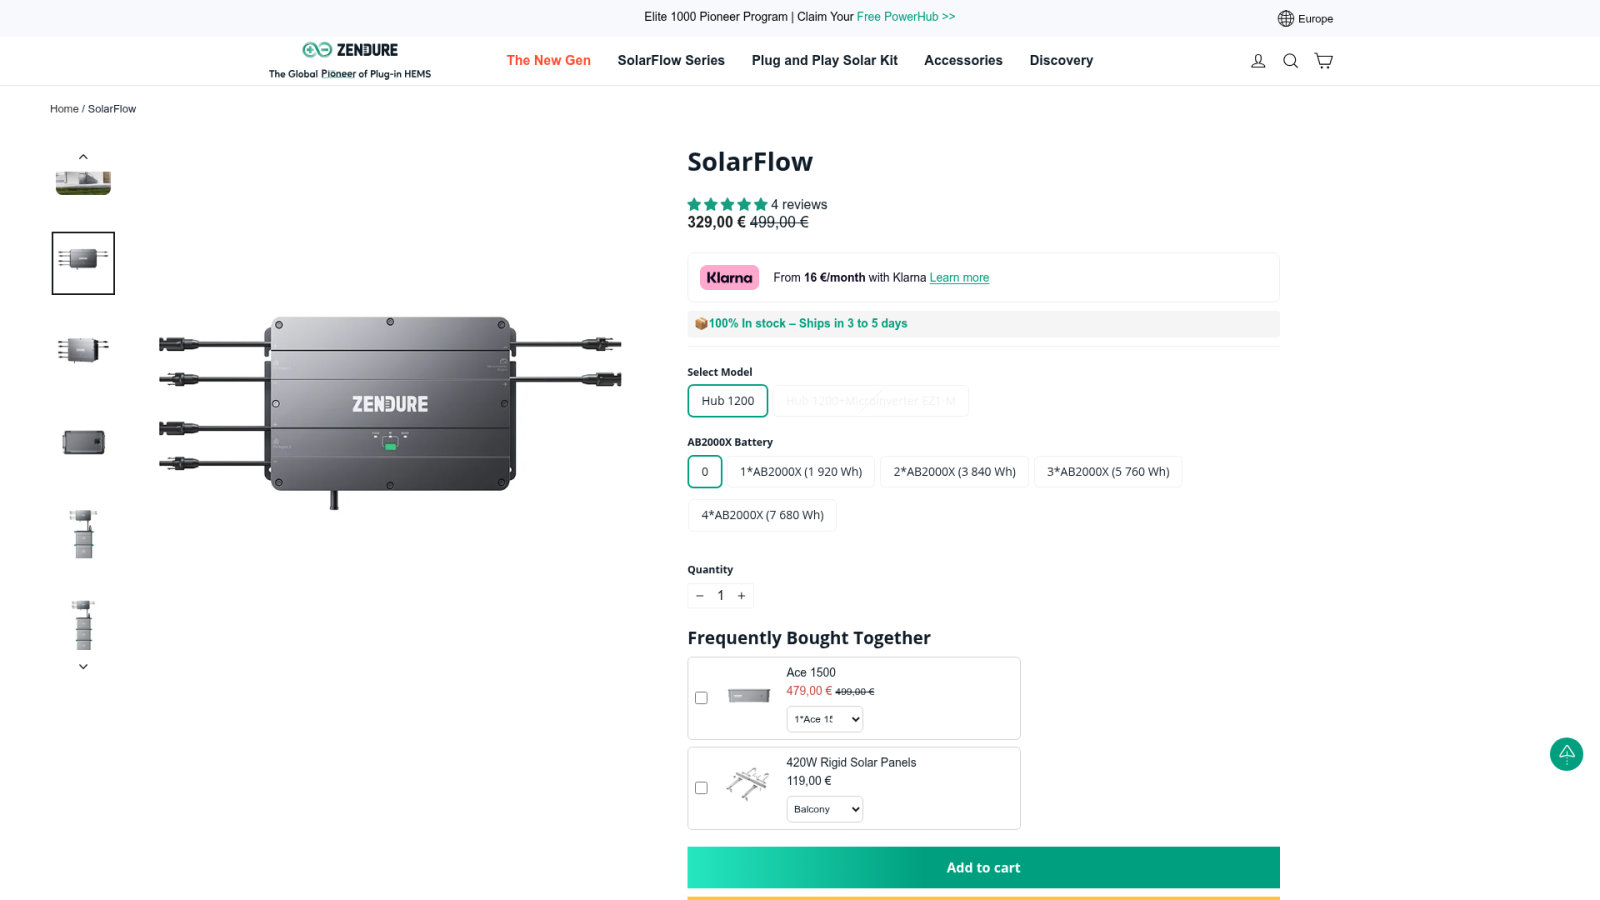
Task: Click the 420W Rigid Solar Panels image
Action: coord(748,784)
